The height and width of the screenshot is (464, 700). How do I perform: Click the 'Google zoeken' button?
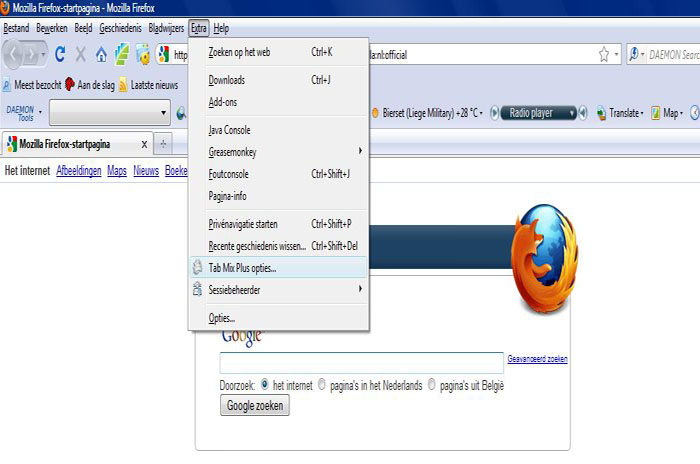coord(255,405)
